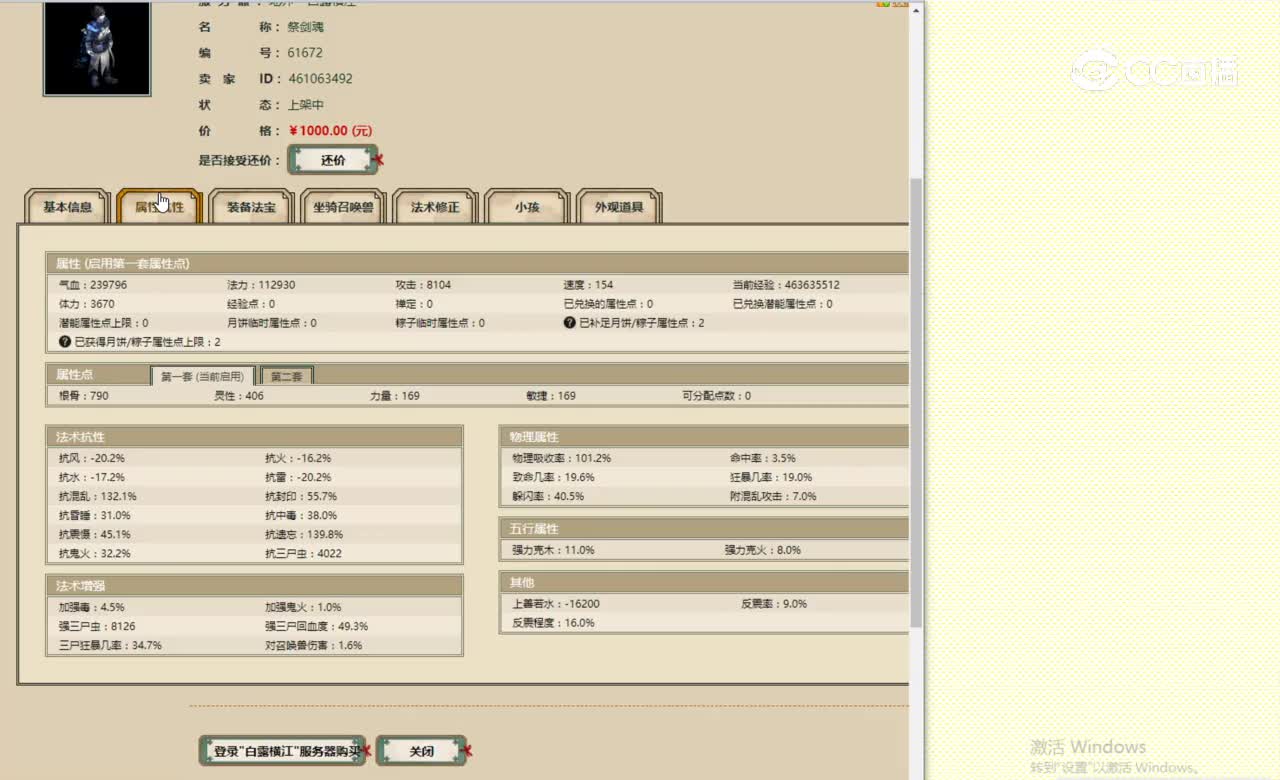Click the 关闭 button

point(421,751)
